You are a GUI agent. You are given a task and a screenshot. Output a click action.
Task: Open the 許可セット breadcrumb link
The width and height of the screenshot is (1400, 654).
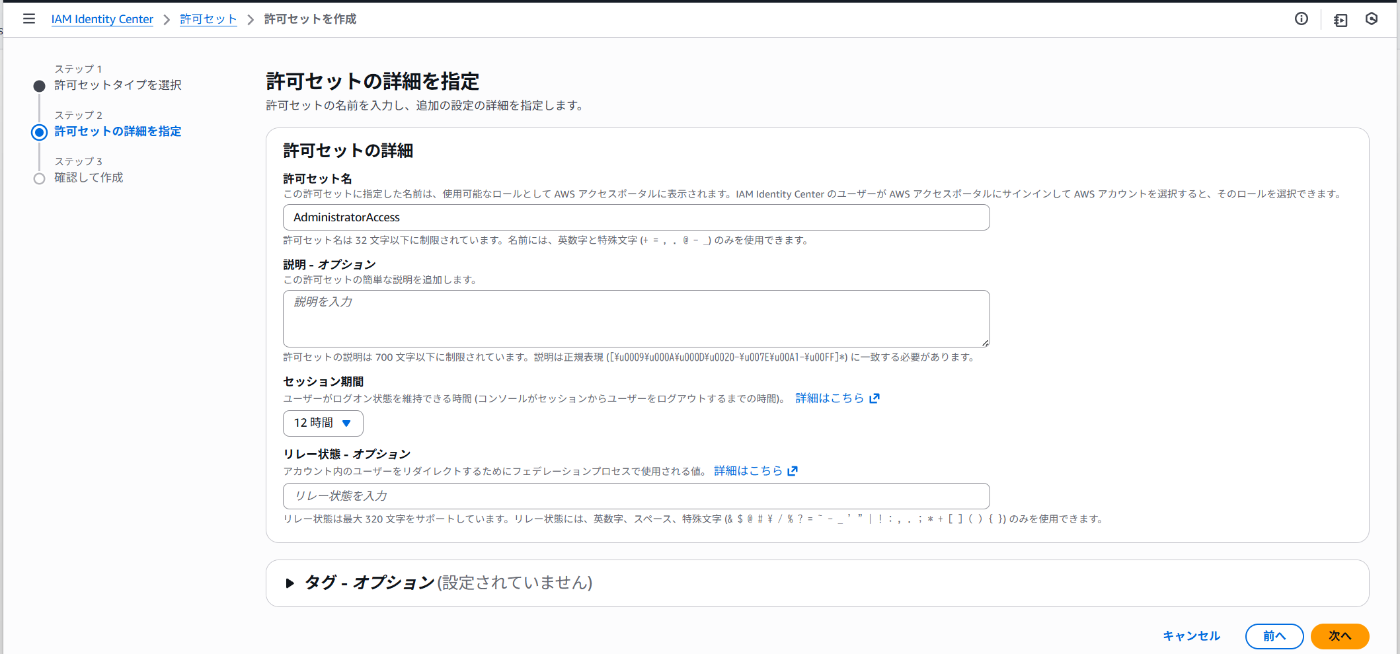[x=208, y=18]
